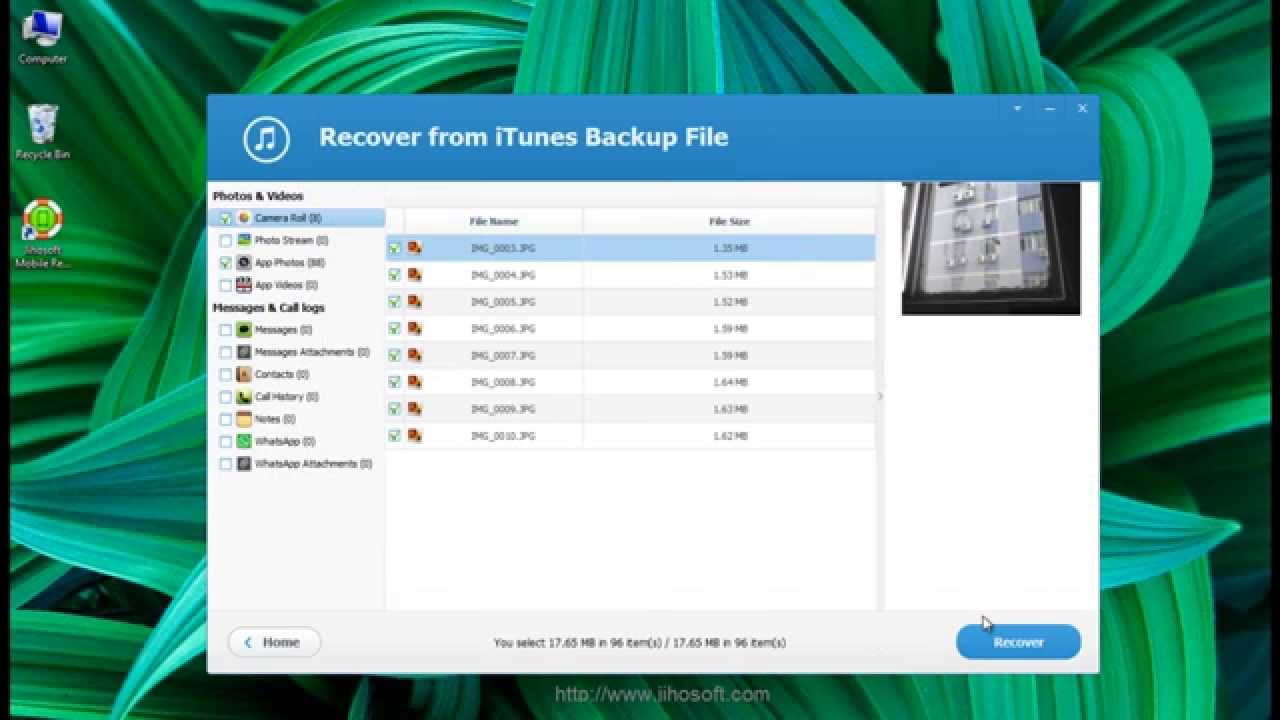Click the file icon beside IMG_0003.JPG

pyautogui.click(x=414, y=248)
